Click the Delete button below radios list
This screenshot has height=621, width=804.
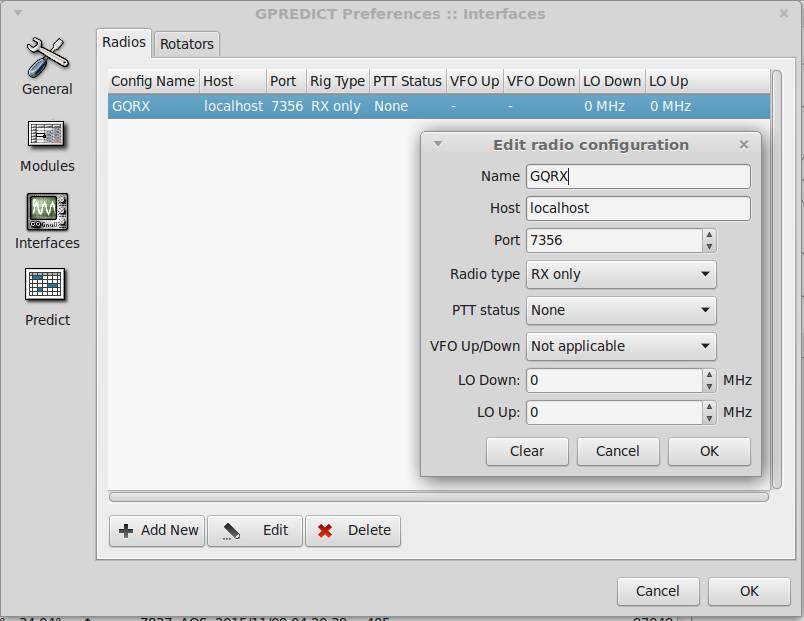pyautogui.click(x=353, y=531)
